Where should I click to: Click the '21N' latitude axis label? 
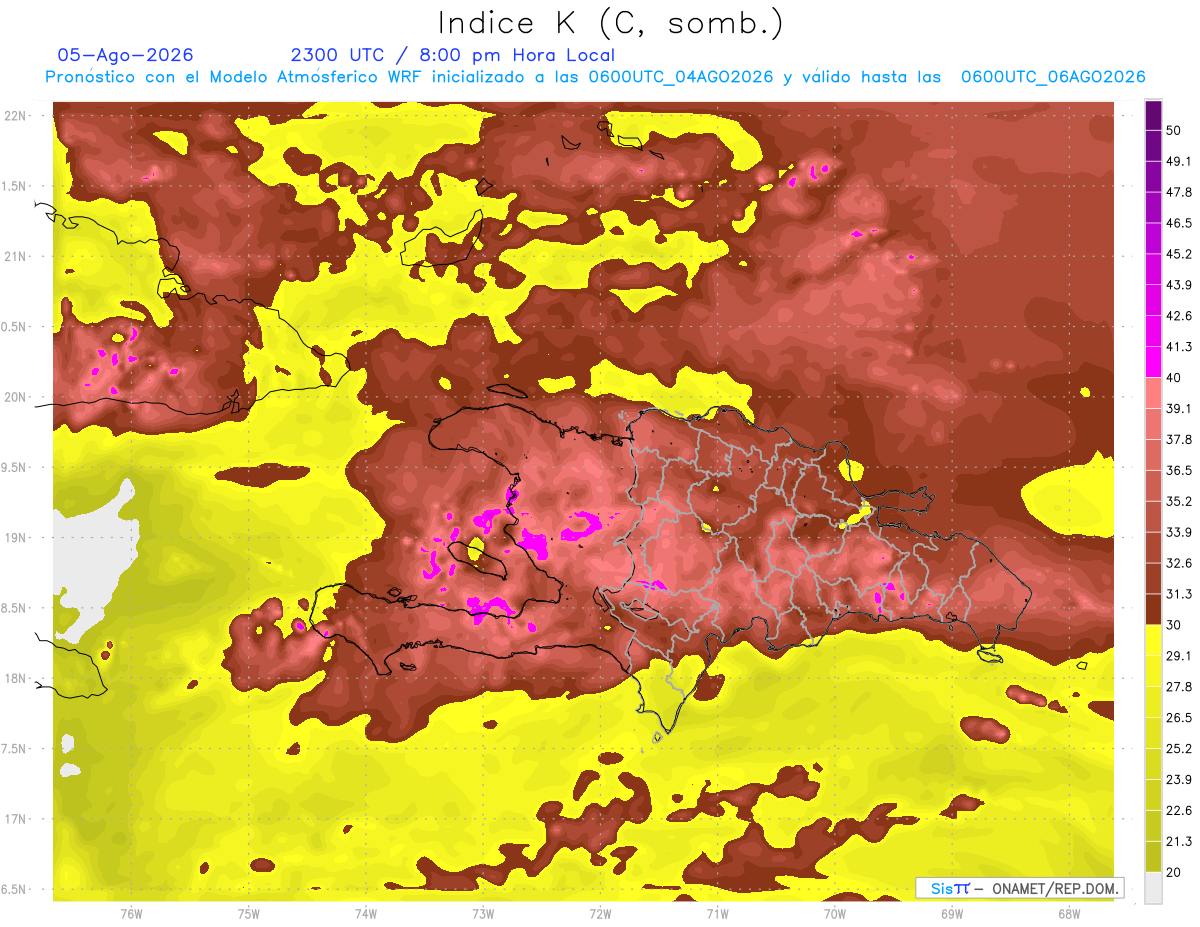point(16,256)
